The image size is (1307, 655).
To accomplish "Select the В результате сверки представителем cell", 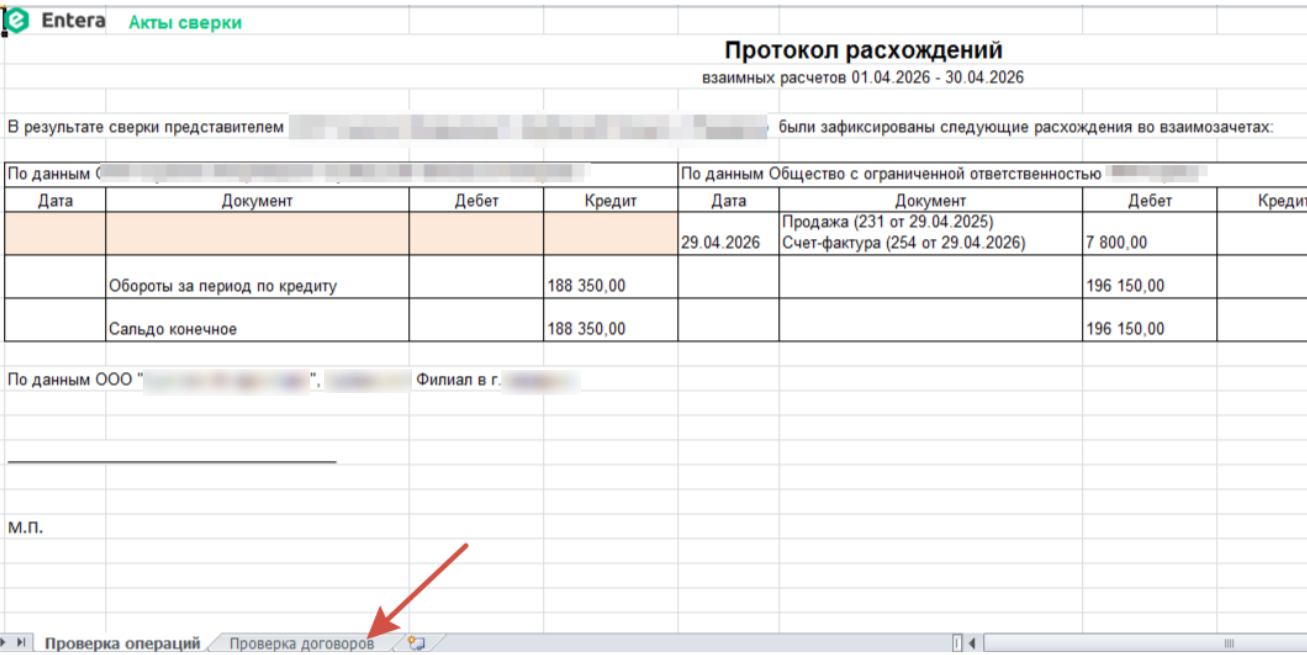I will [x=147, y=127].
